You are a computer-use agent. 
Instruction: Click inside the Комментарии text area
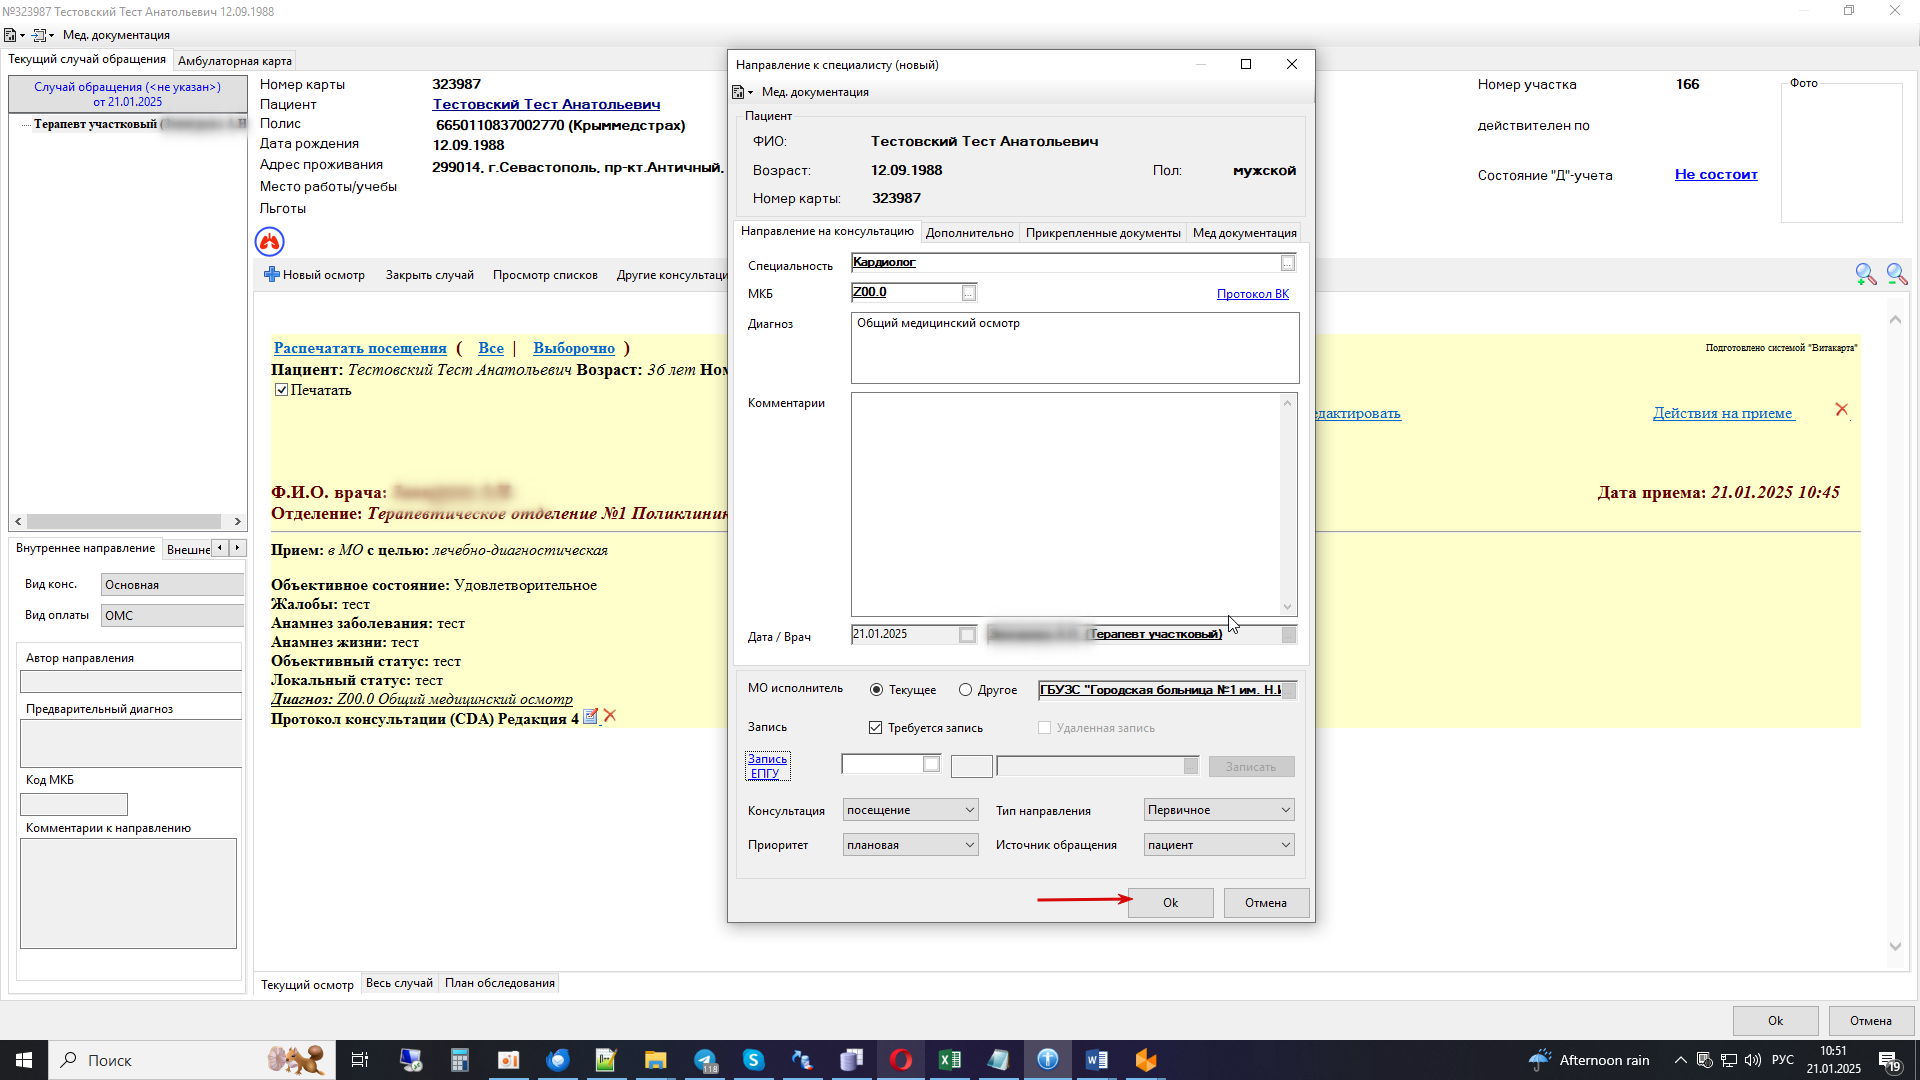tap(1066, 504)
